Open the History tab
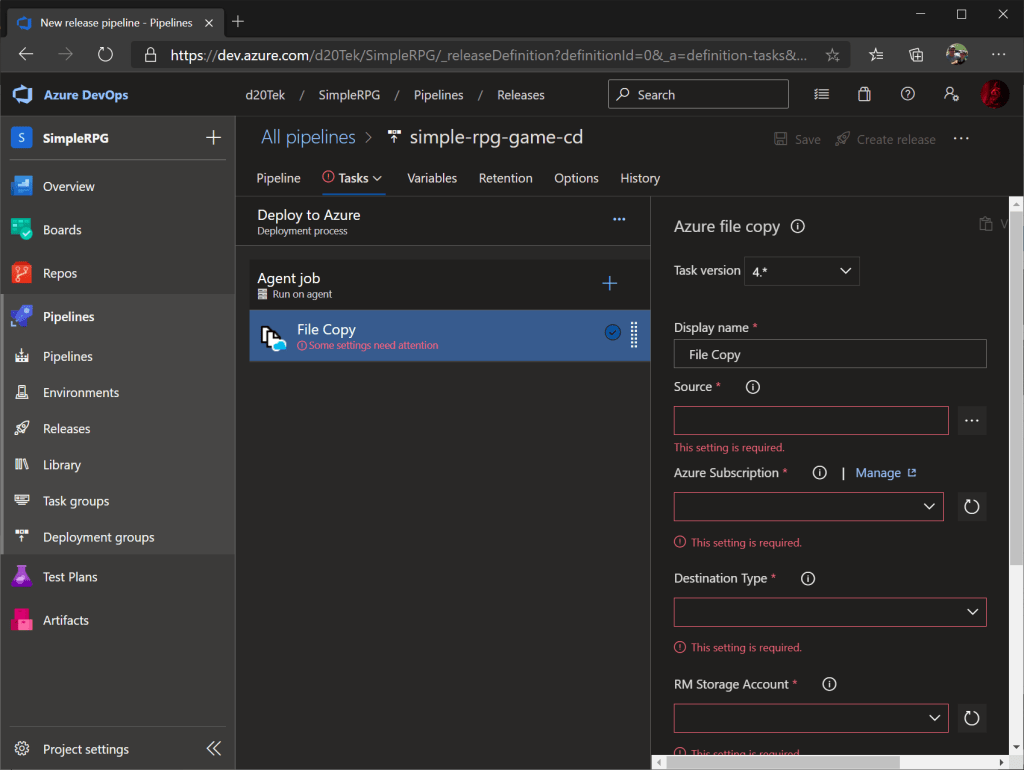This screenshot has height=770, width=1024. point(640,178)
